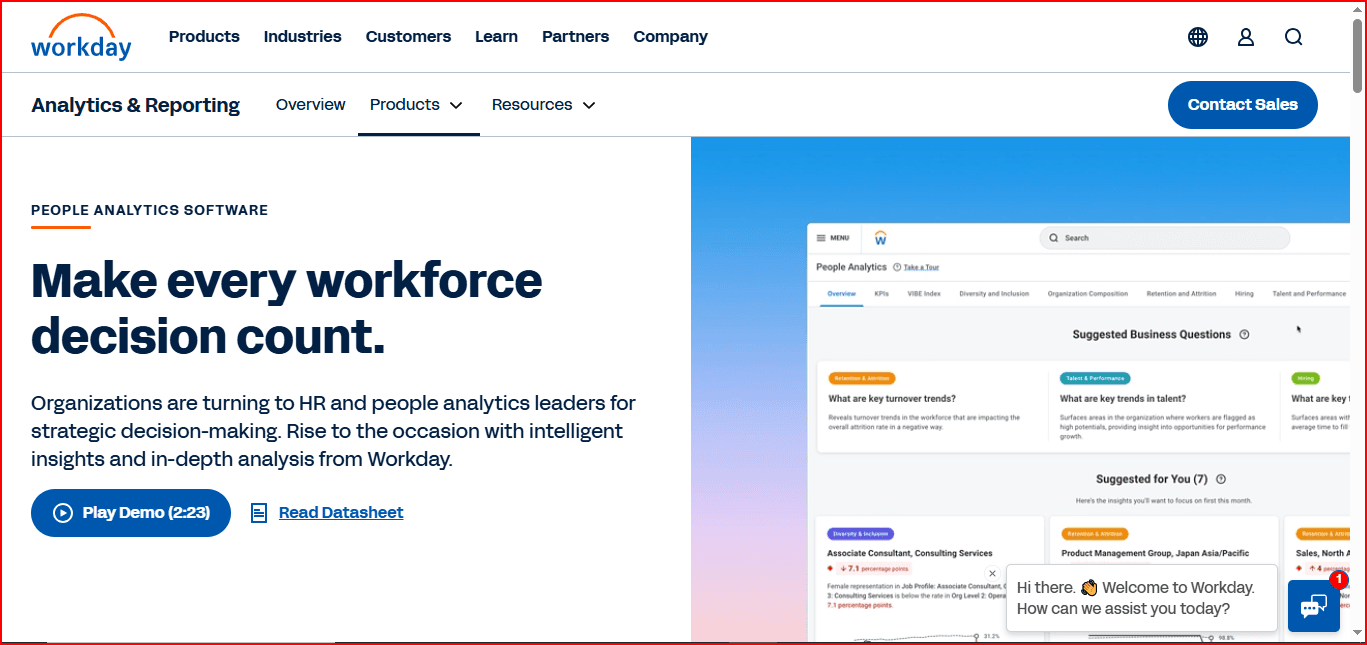Click the chat greeting message bubble

point(1142,598)
